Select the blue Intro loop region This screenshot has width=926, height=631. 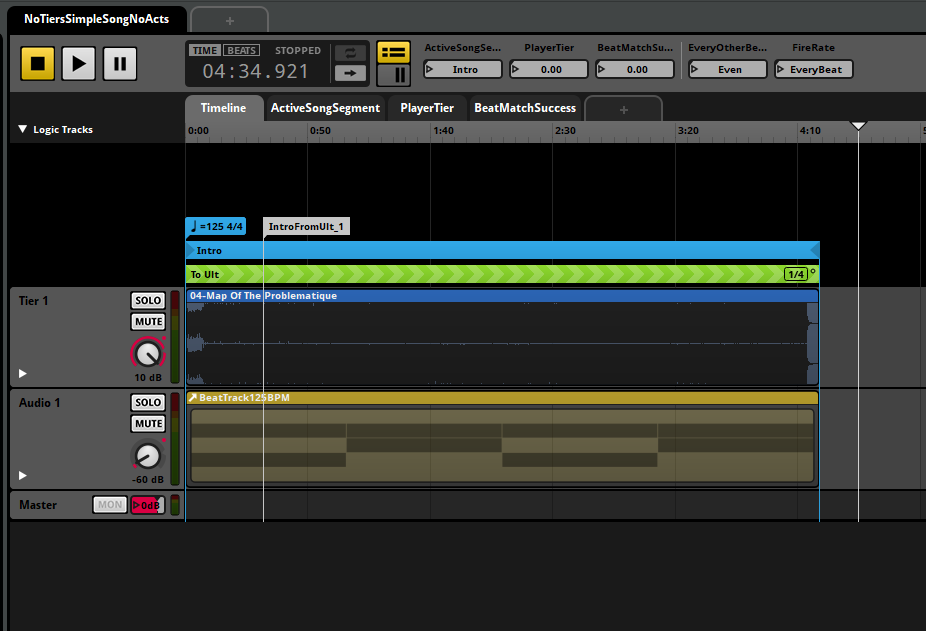coord(503,251)
